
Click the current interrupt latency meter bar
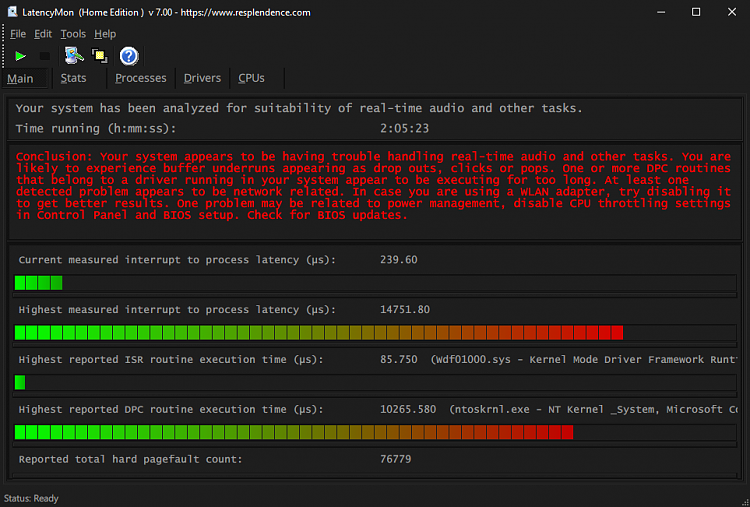tap(375, 283)
